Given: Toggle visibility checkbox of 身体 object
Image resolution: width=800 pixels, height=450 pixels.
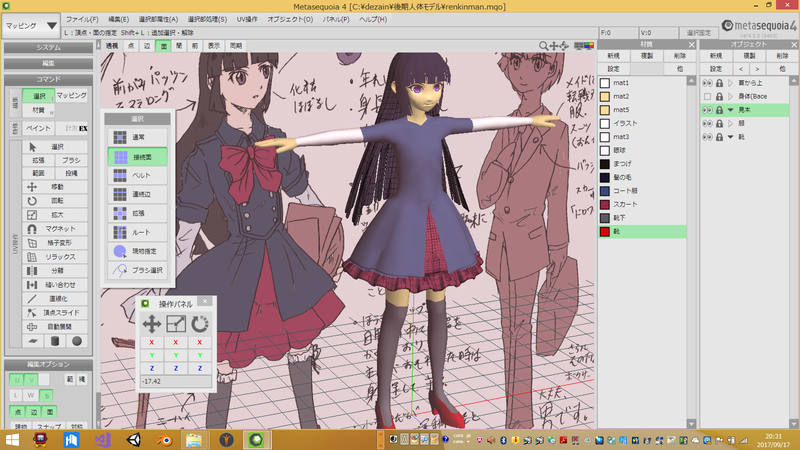Looking at the screenshot, I should tap(707, 96).
